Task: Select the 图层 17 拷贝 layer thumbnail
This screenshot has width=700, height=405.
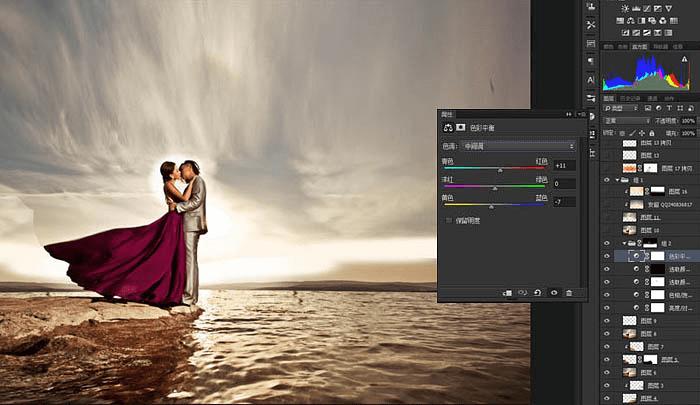Action: [629, 168]
